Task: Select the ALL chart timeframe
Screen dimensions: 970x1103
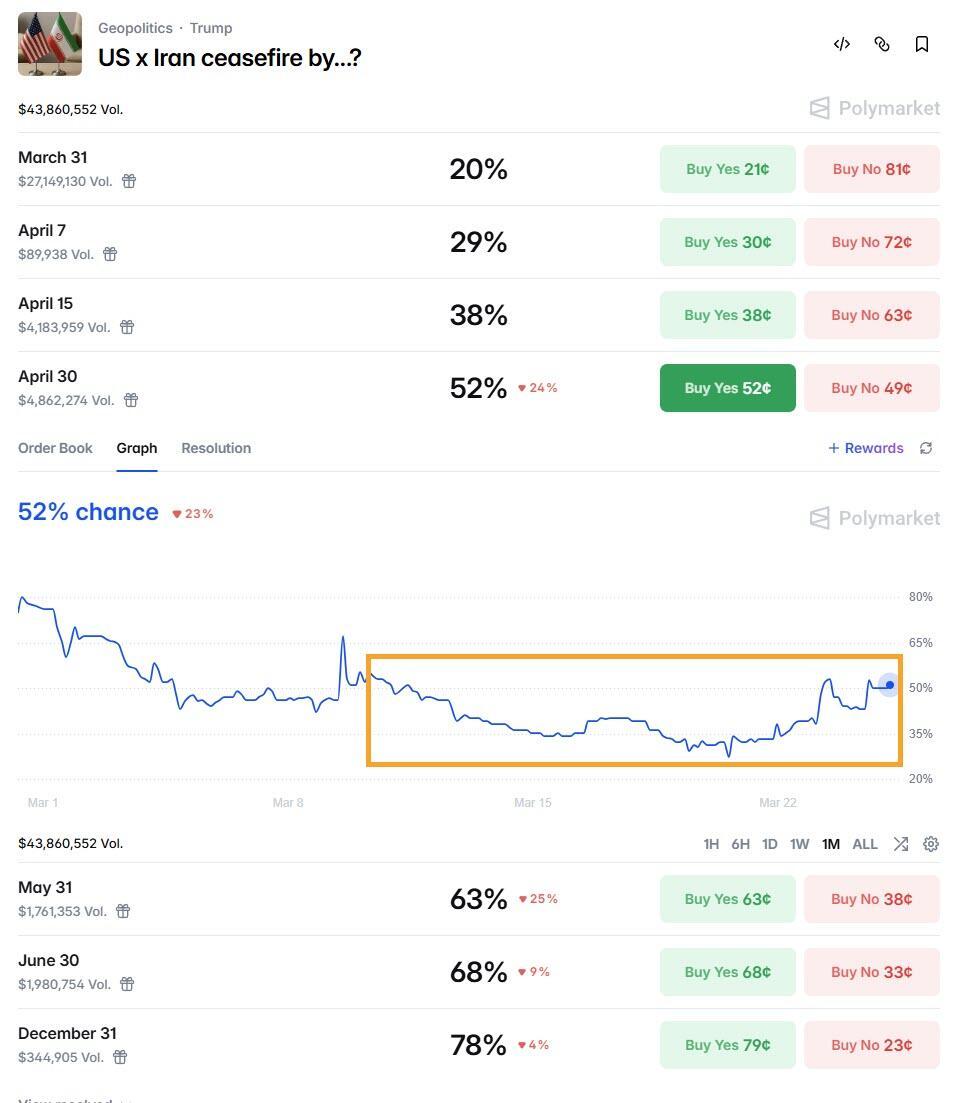Action: pyautogui.click(x=865, y=844)
